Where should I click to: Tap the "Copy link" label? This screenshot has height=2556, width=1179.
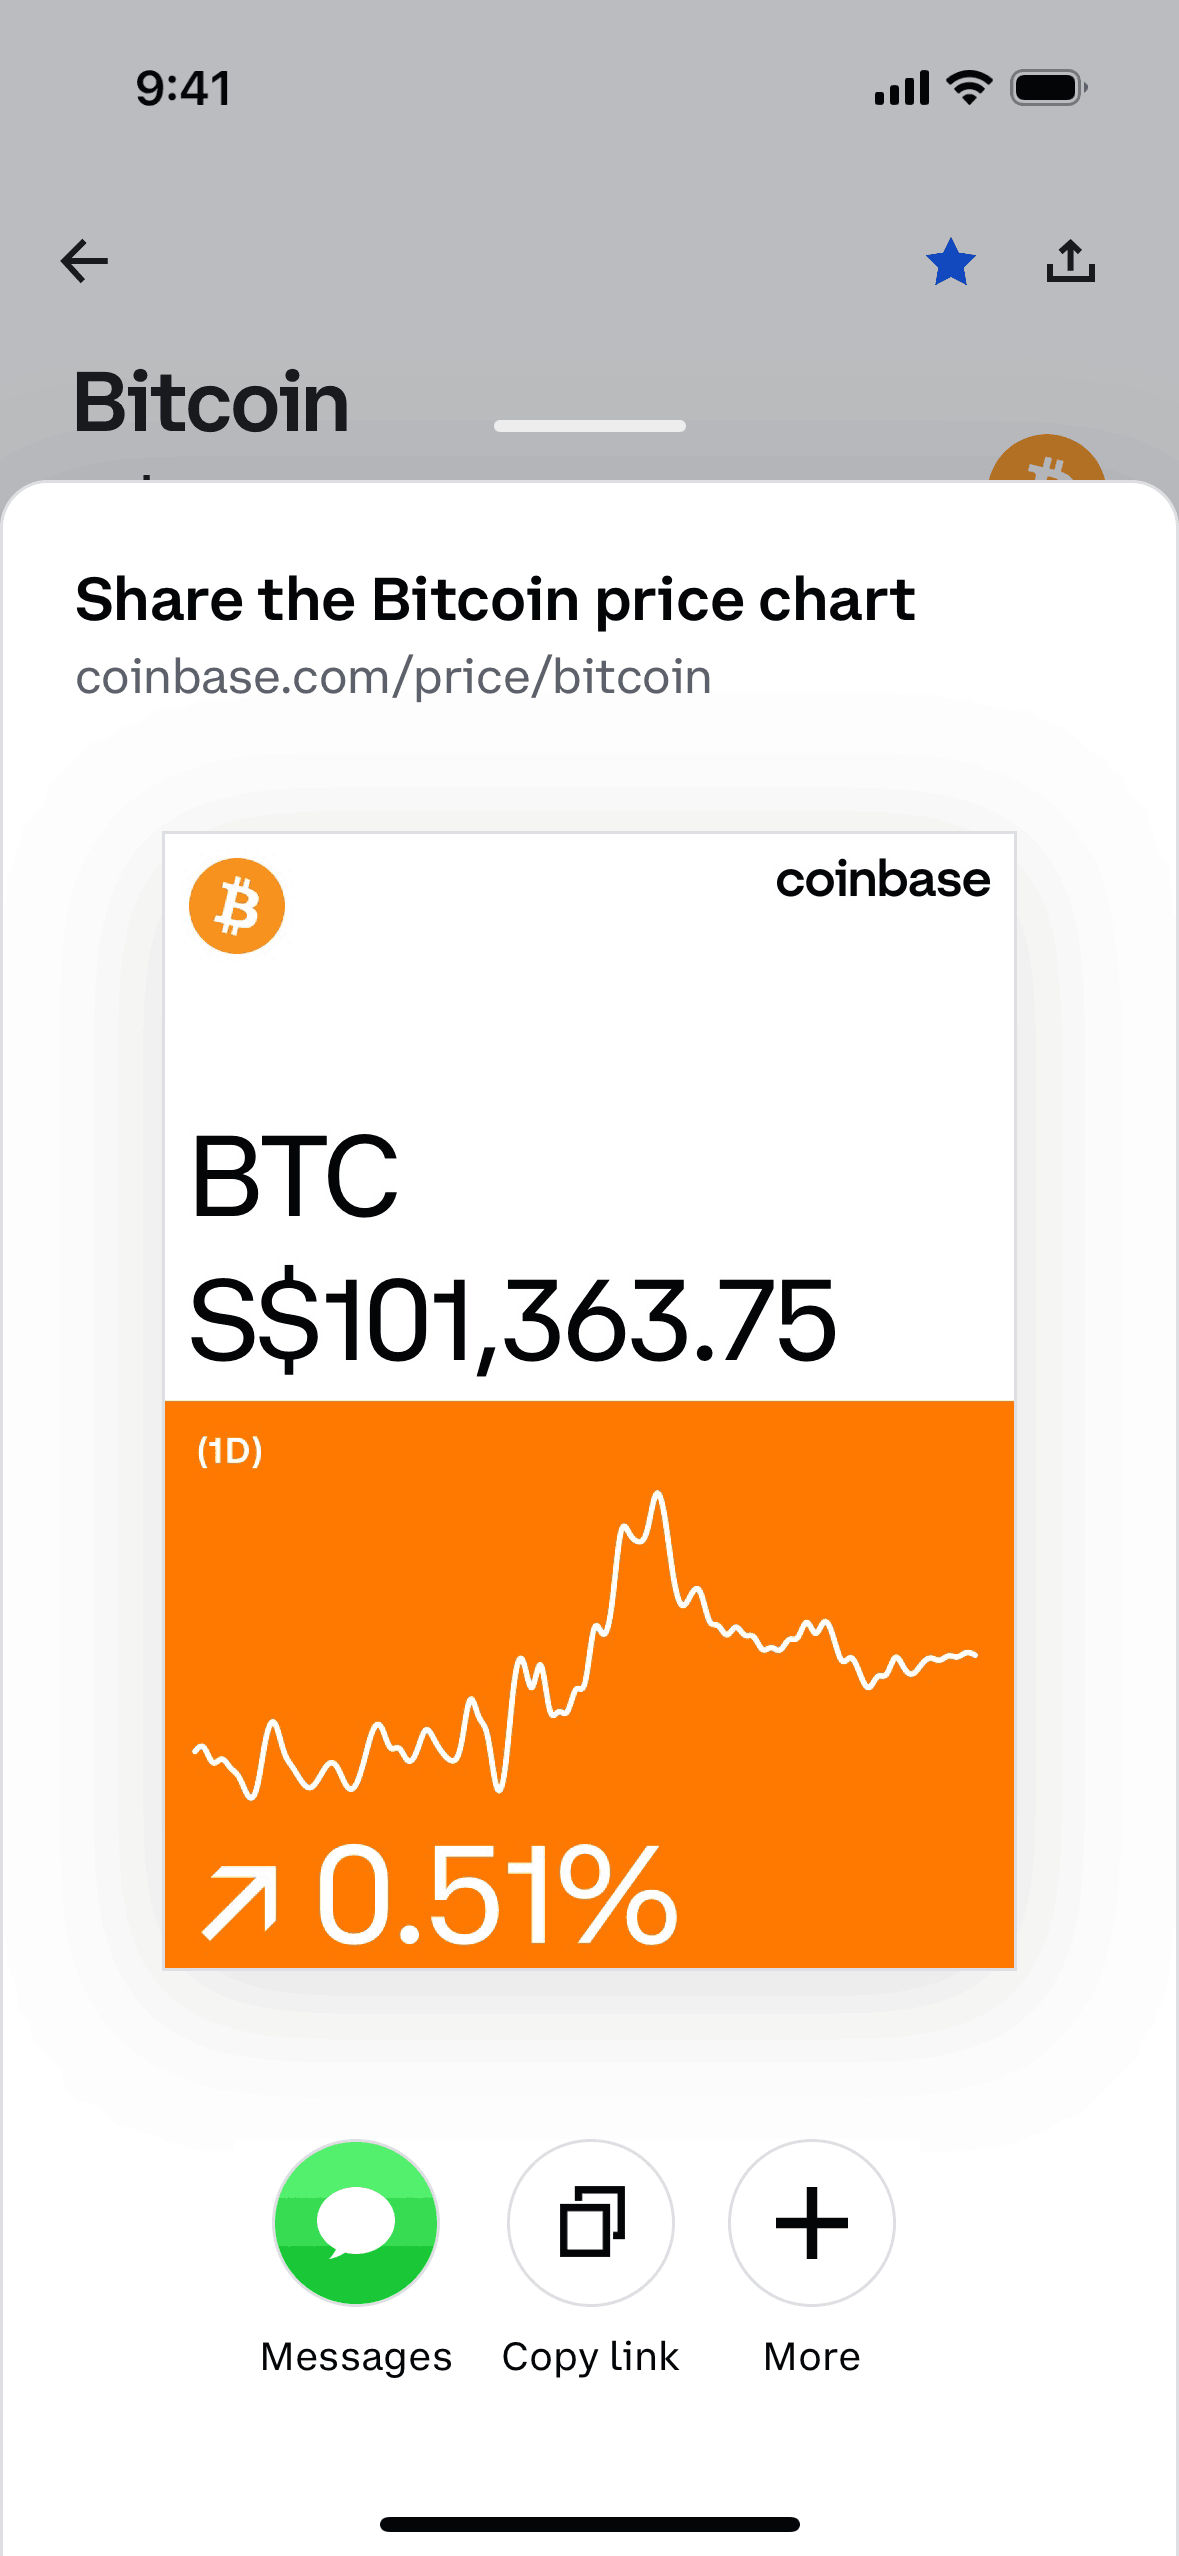591,2357
